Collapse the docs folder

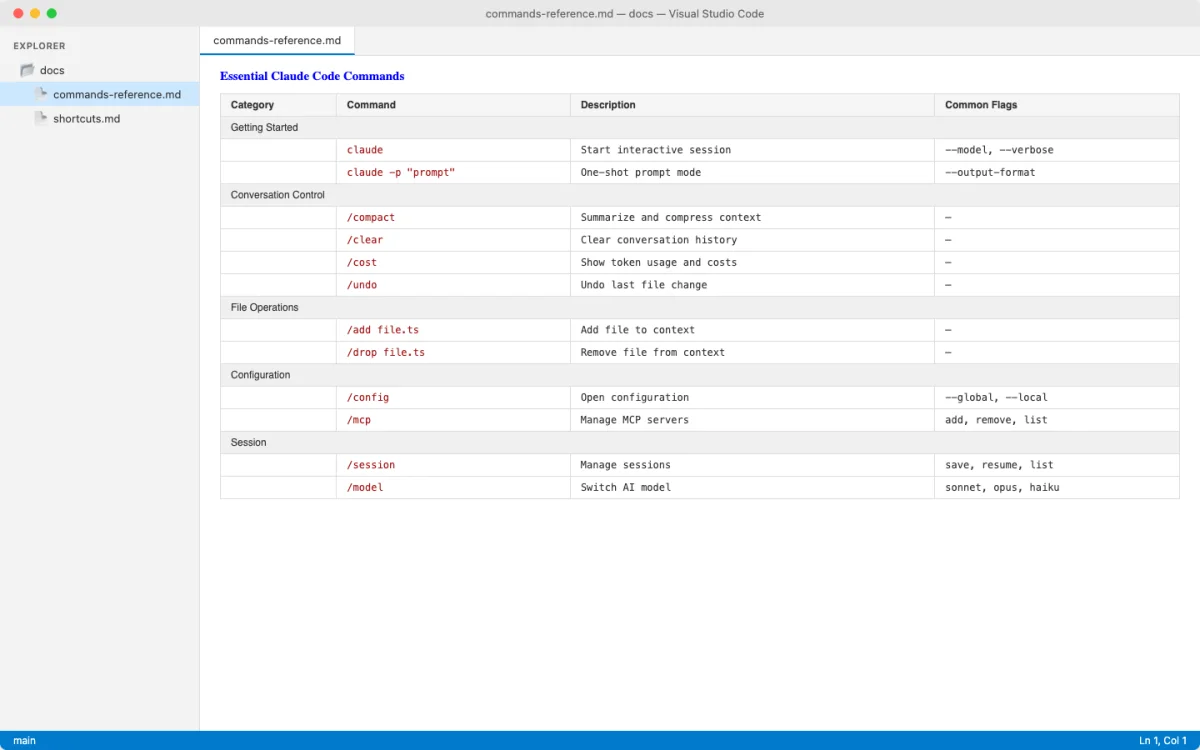pos(100,70)
